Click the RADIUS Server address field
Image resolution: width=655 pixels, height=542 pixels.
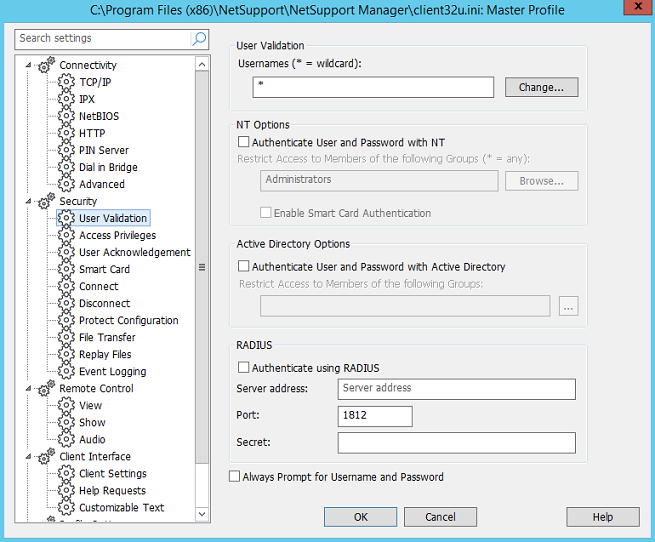(x=457, y=389)
